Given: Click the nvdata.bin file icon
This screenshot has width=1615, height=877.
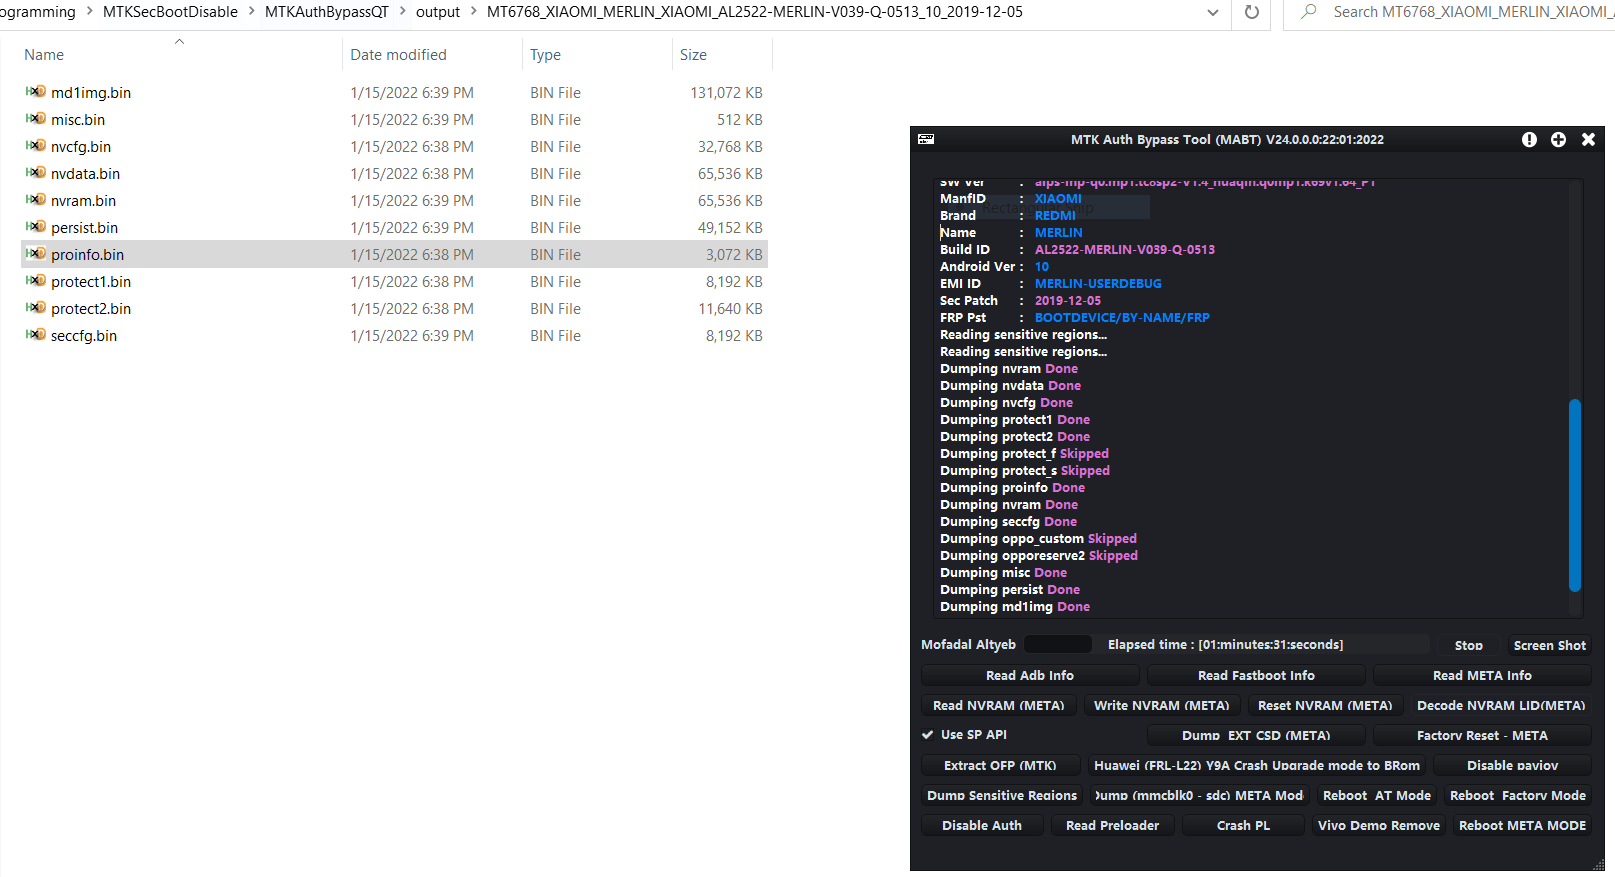Looking at the screenshot, I should 36,173.
